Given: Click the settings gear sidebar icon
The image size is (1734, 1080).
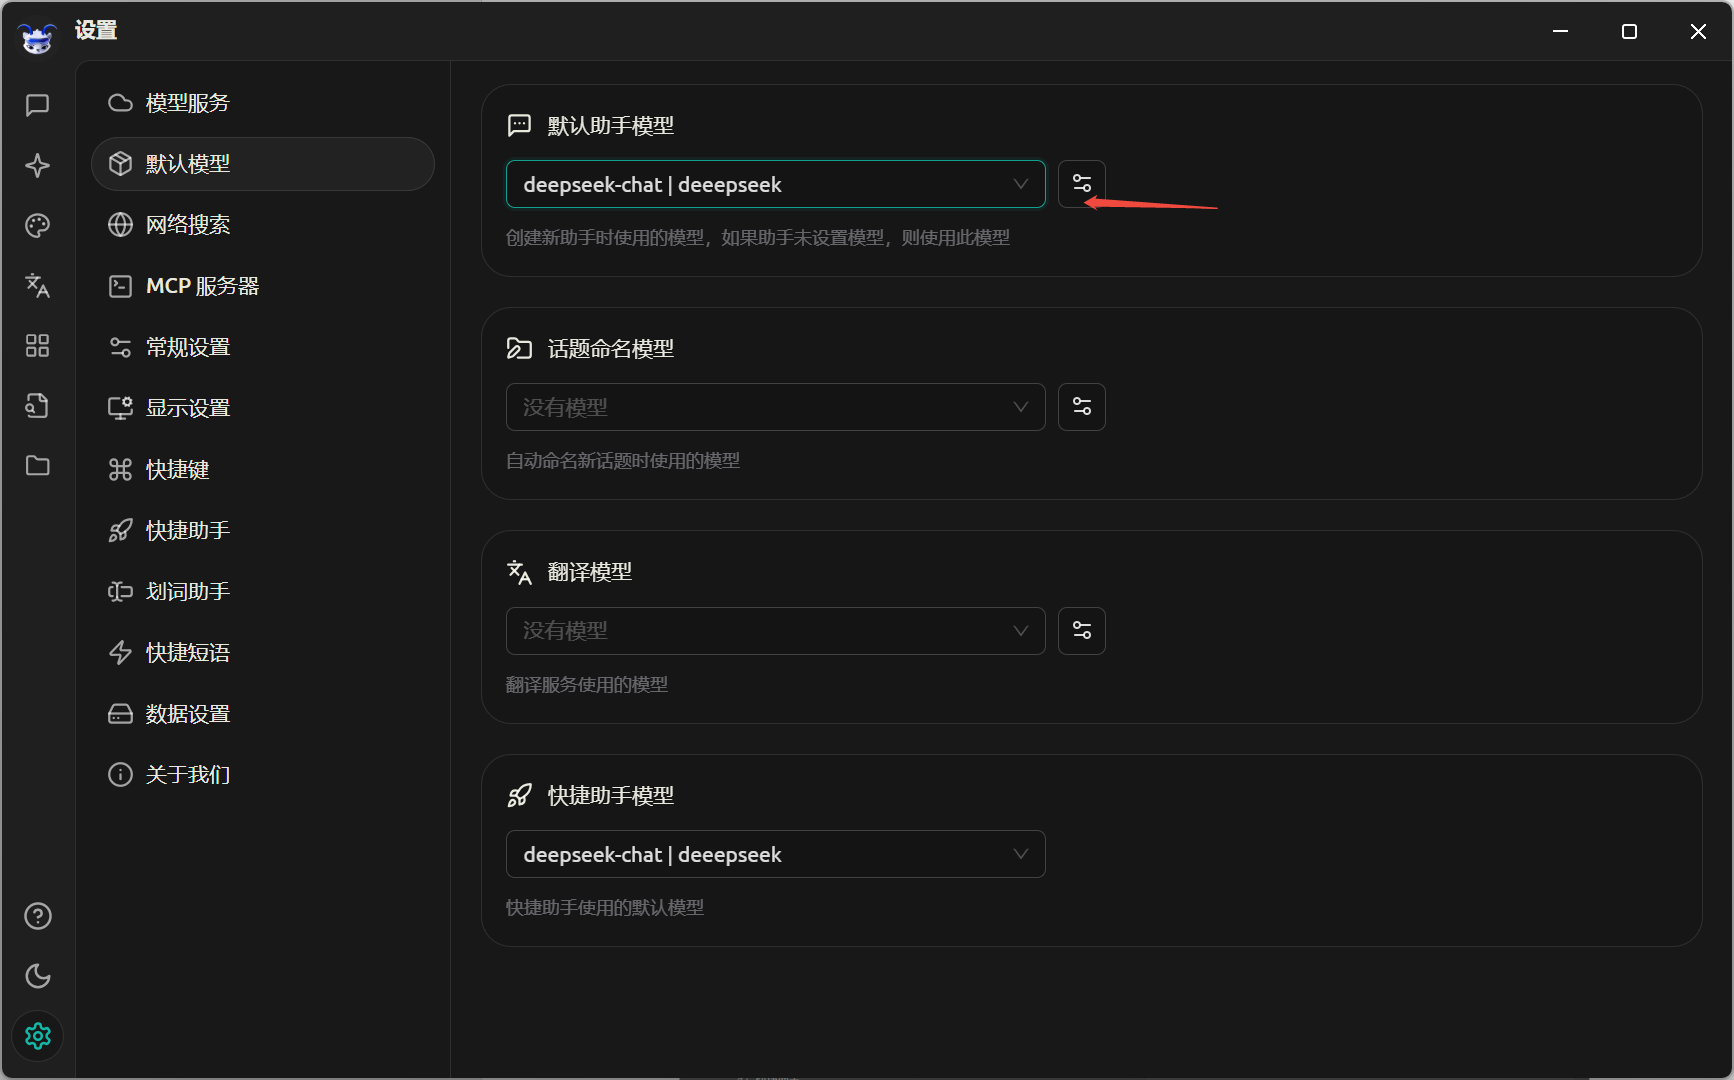Looking at the screenshot, I should tap(38, 1036).
